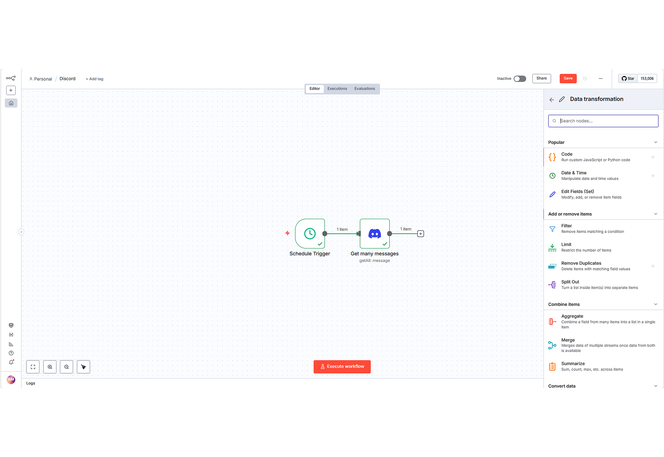The image size is (664, 457).
Task: Zoom in on the workflow canvas
Action: point(50,367)
